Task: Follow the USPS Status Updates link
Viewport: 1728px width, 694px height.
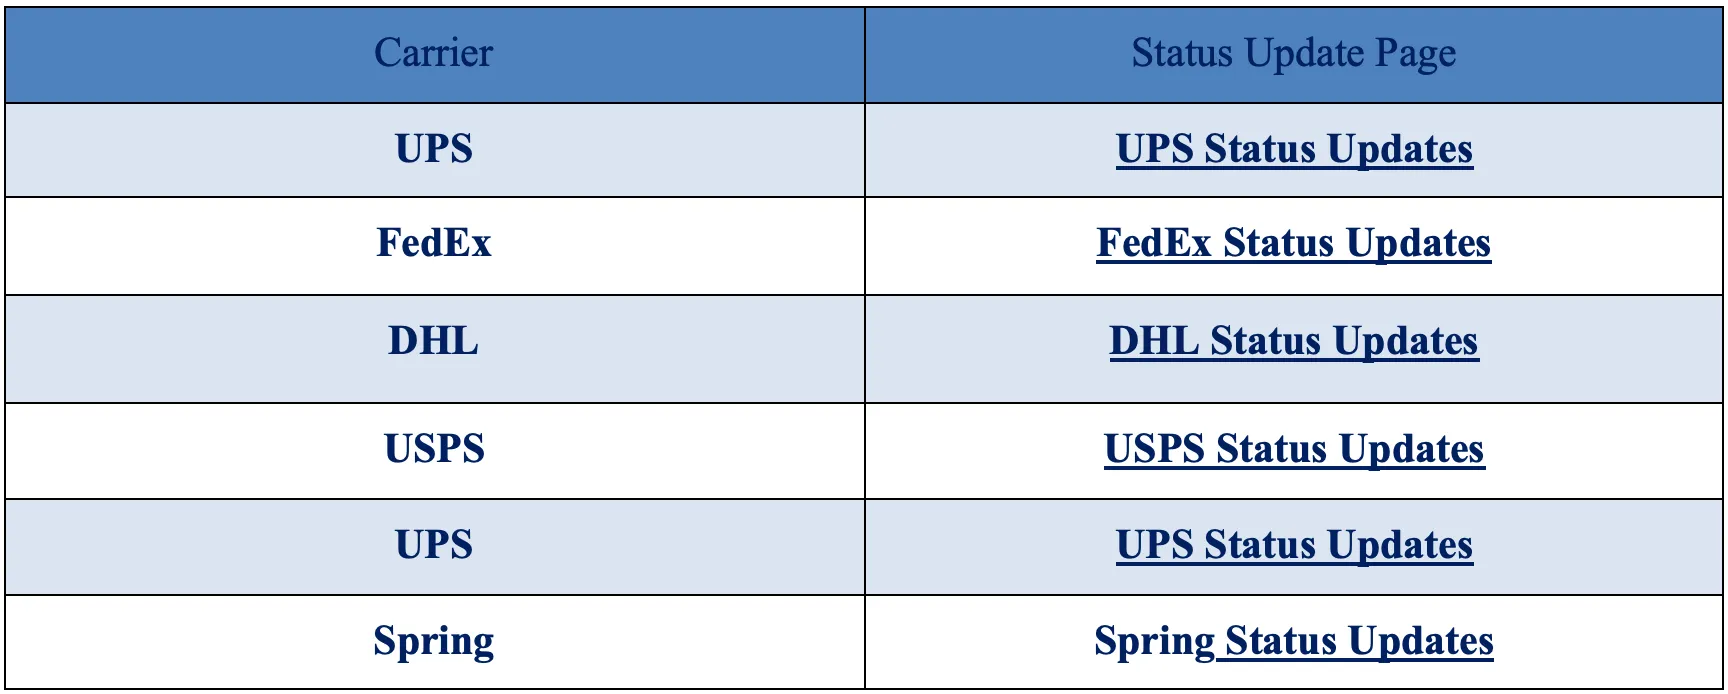Action: [1293, 449]
